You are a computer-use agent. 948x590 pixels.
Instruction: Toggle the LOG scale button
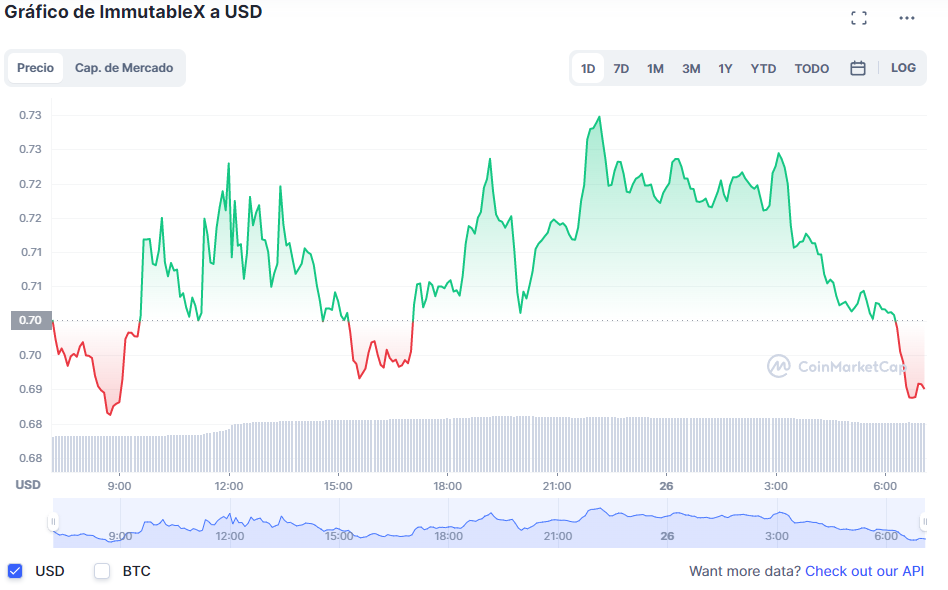(x=903, y=68)
